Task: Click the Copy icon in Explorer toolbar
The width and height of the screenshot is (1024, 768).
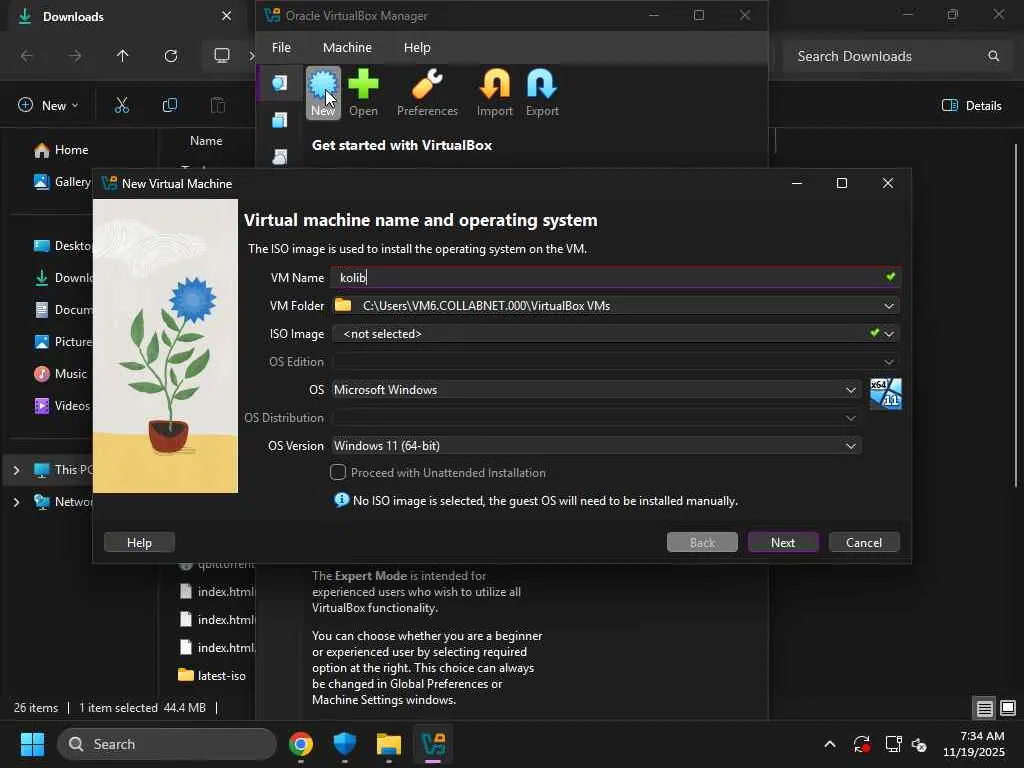Action: pos(170,105)
